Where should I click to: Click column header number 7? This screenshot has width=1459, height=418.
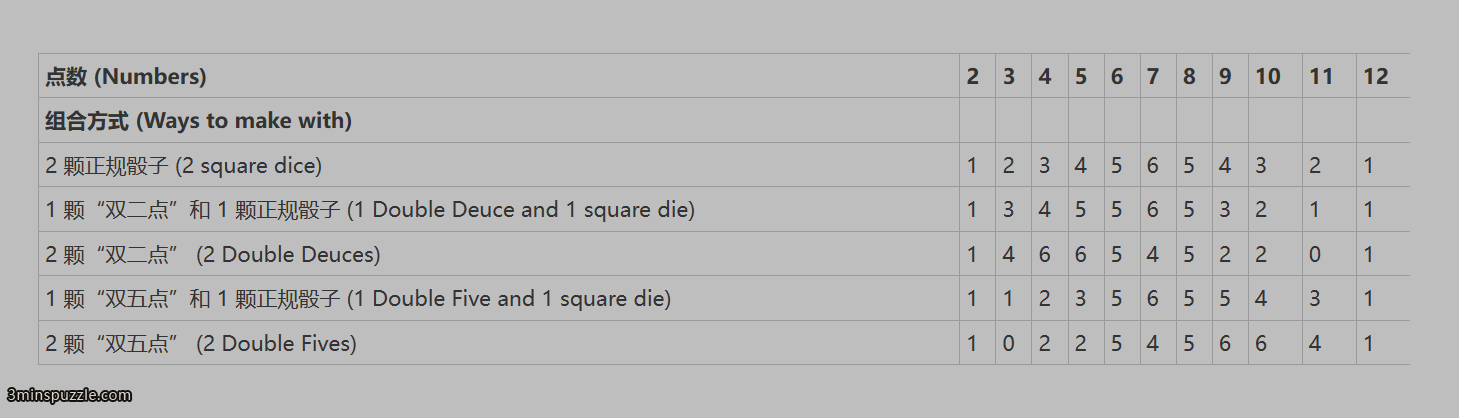click(1153, 76)
